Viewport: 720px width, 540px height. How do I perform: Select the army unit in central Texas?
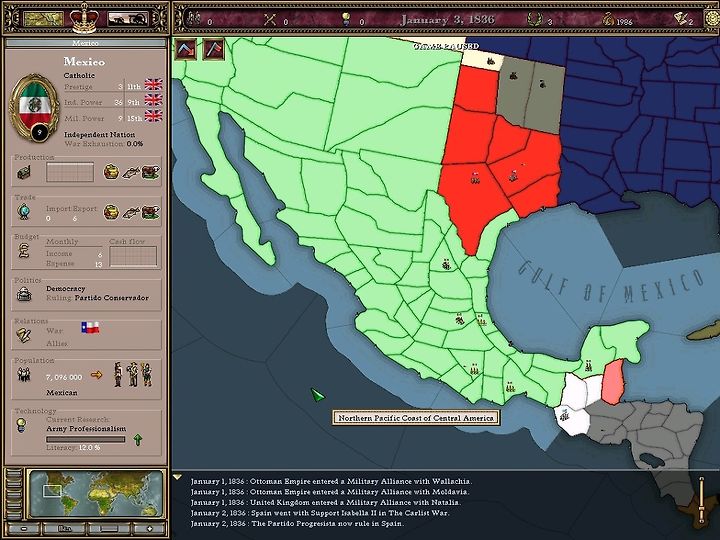click(475, 177)
